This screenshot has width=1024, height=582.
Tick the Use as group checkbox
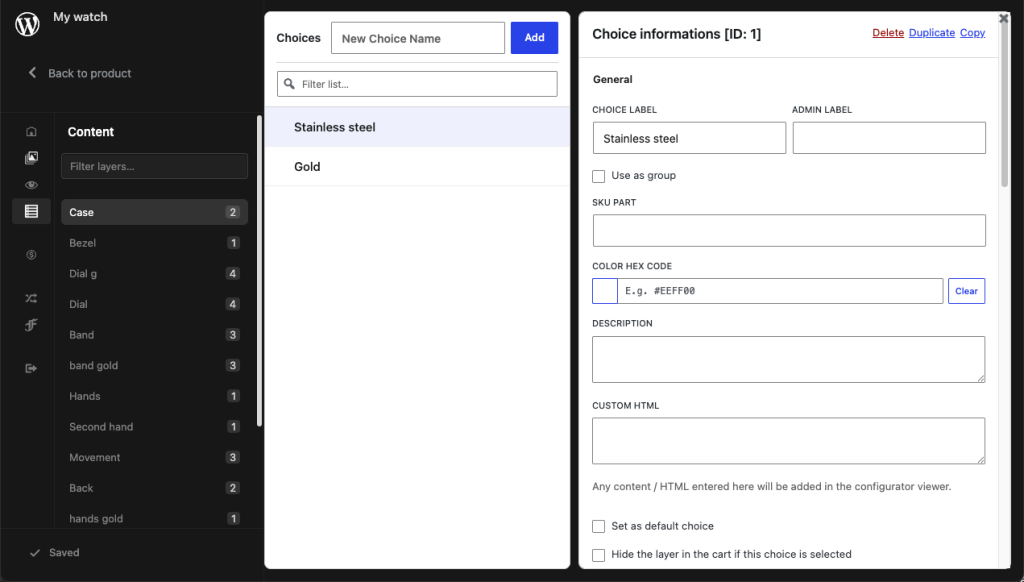coord(598,176)
